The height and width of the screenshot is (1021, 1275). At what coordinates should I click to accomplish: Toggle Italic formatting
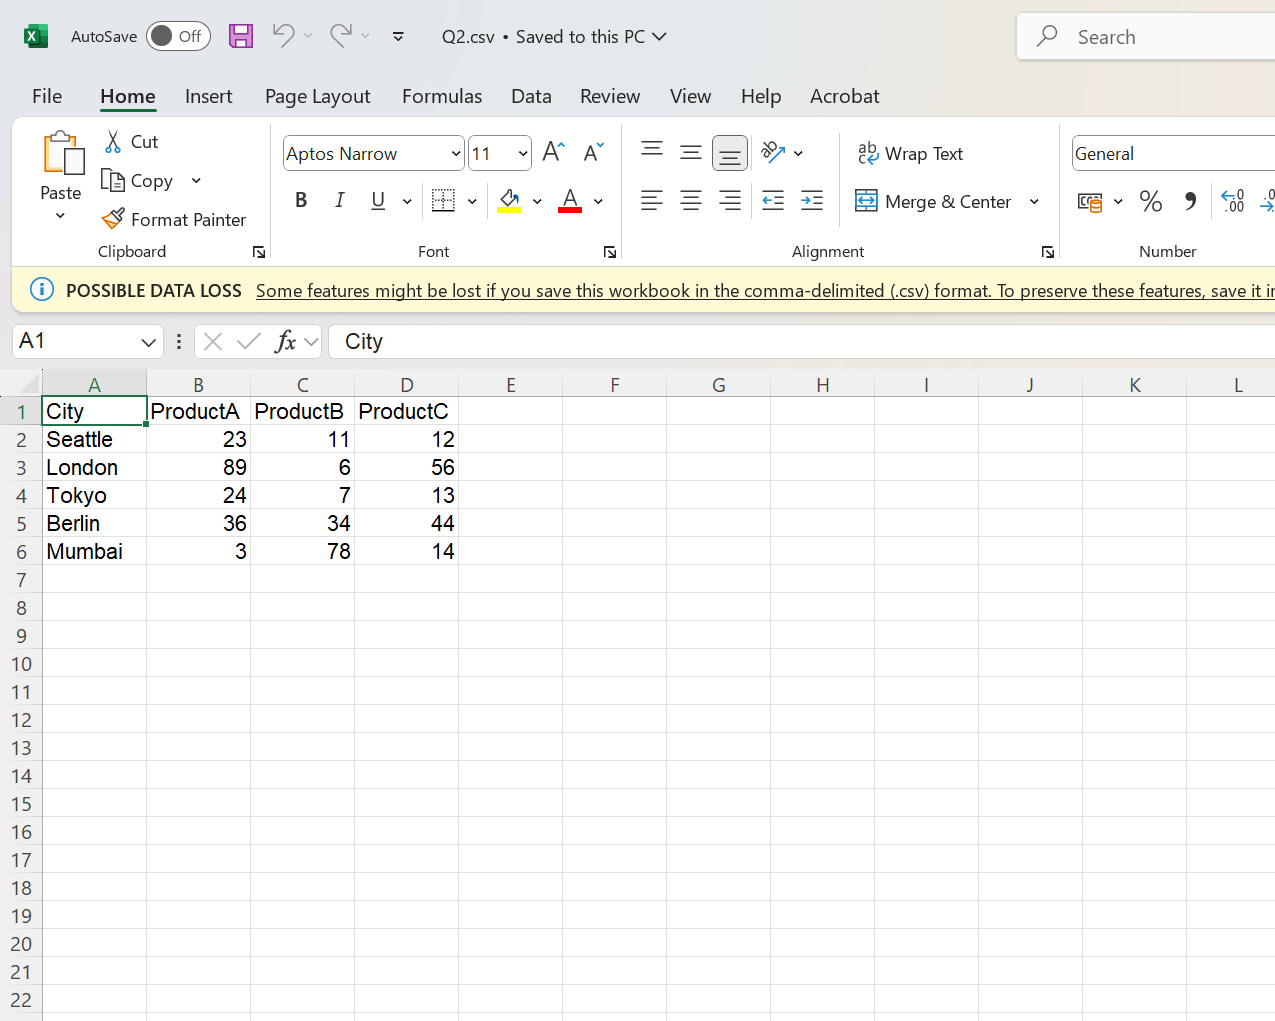(340, 201)
